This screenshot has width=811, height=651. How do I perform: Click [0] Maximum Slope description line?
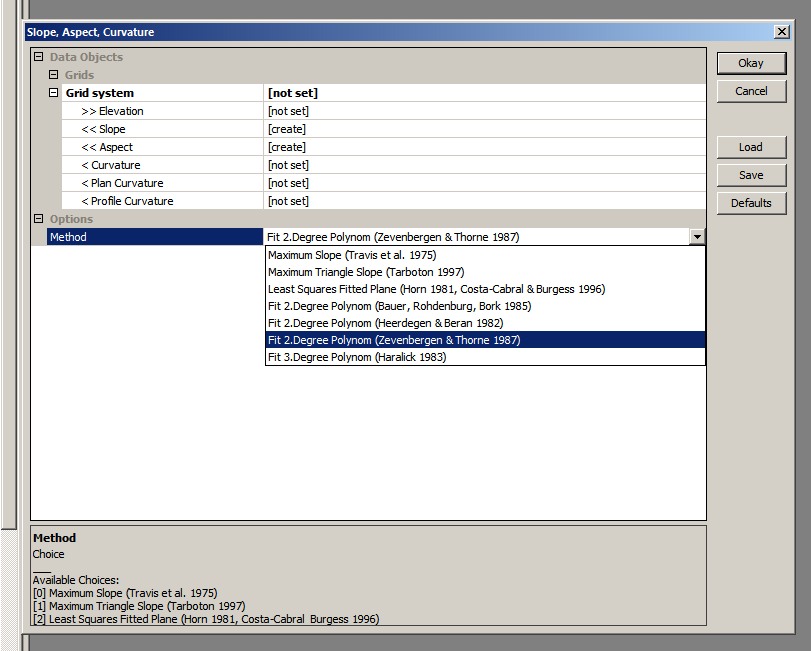[125, 593]
